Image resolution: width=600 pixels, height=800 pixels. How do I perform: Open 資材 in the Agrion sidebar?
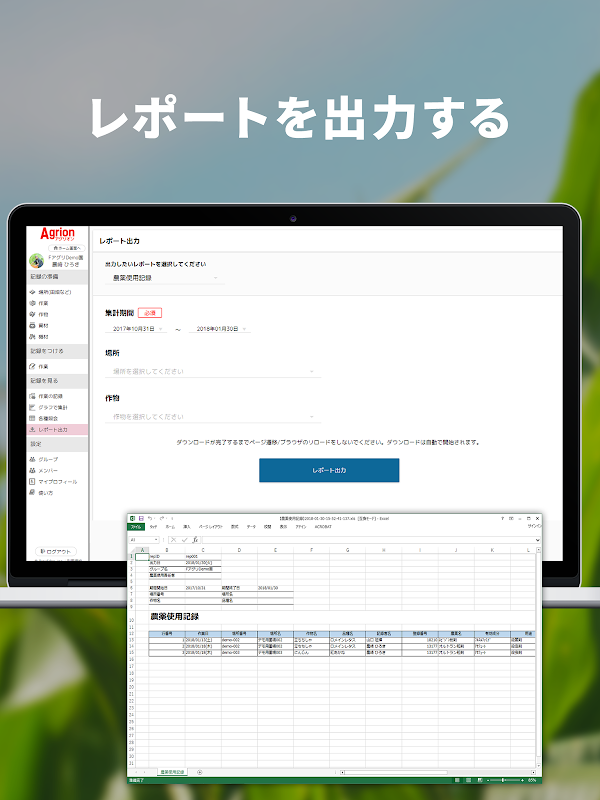[39, 326]
